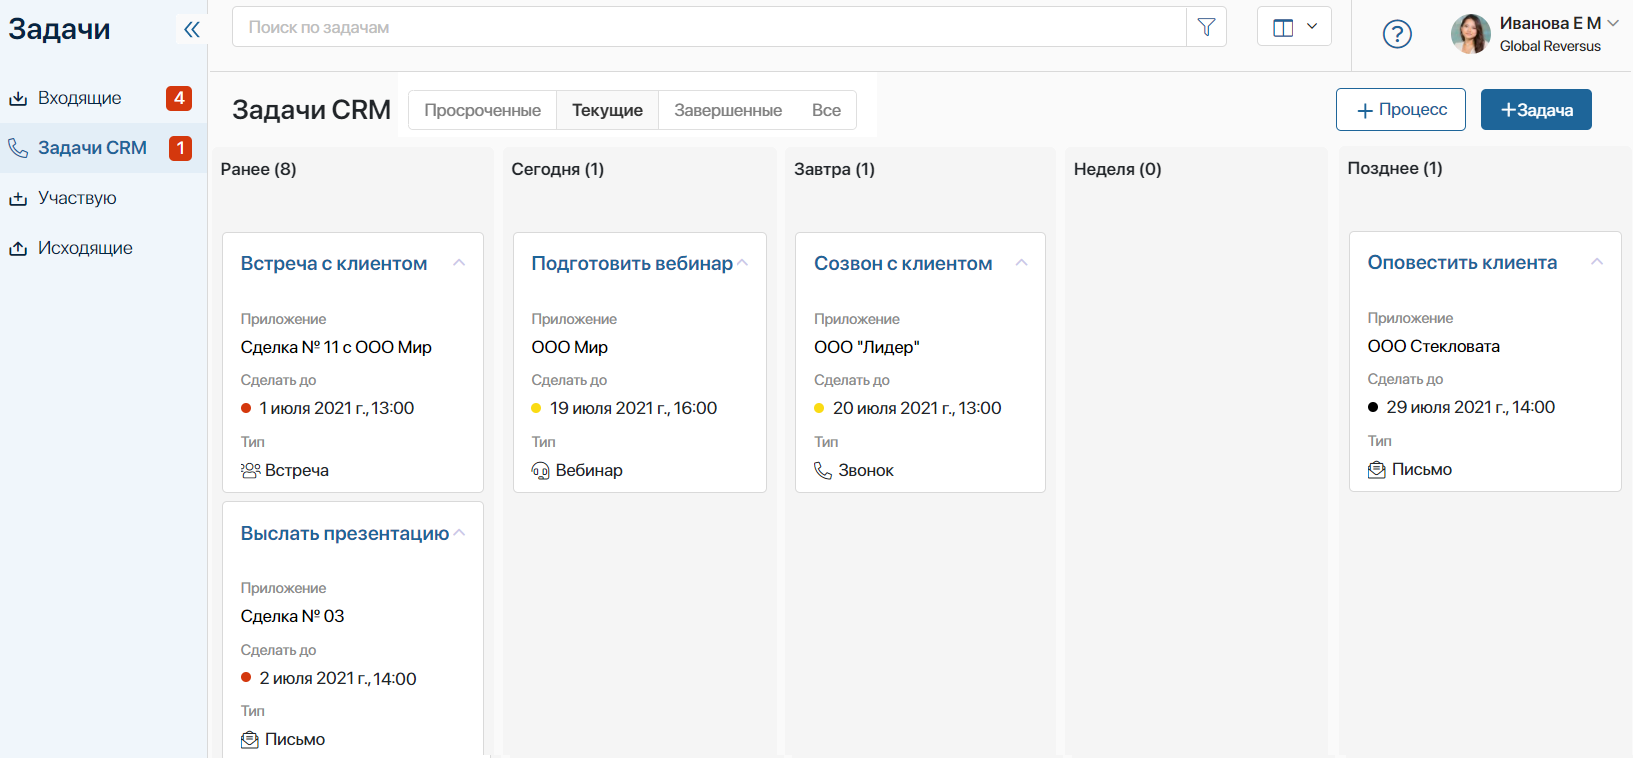Click the Сделка № 03 text

point(292,616)
